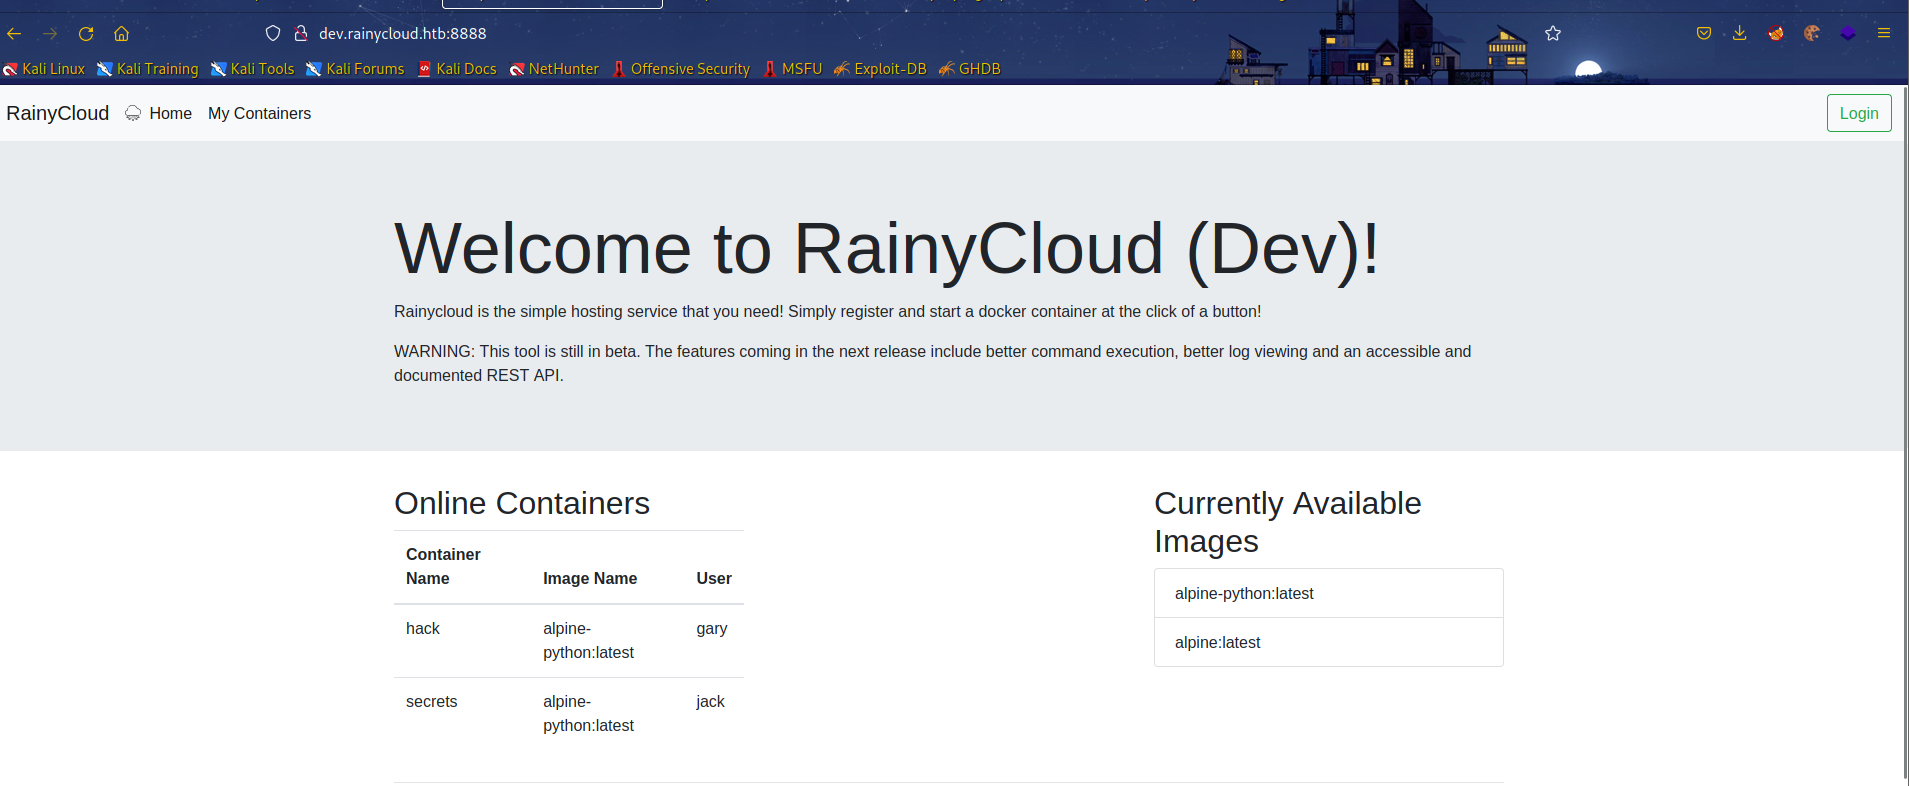Viewport: 1909px width, 786px height.
Task: Open the Offensive Security bookmark
Action: click(681, 69)
